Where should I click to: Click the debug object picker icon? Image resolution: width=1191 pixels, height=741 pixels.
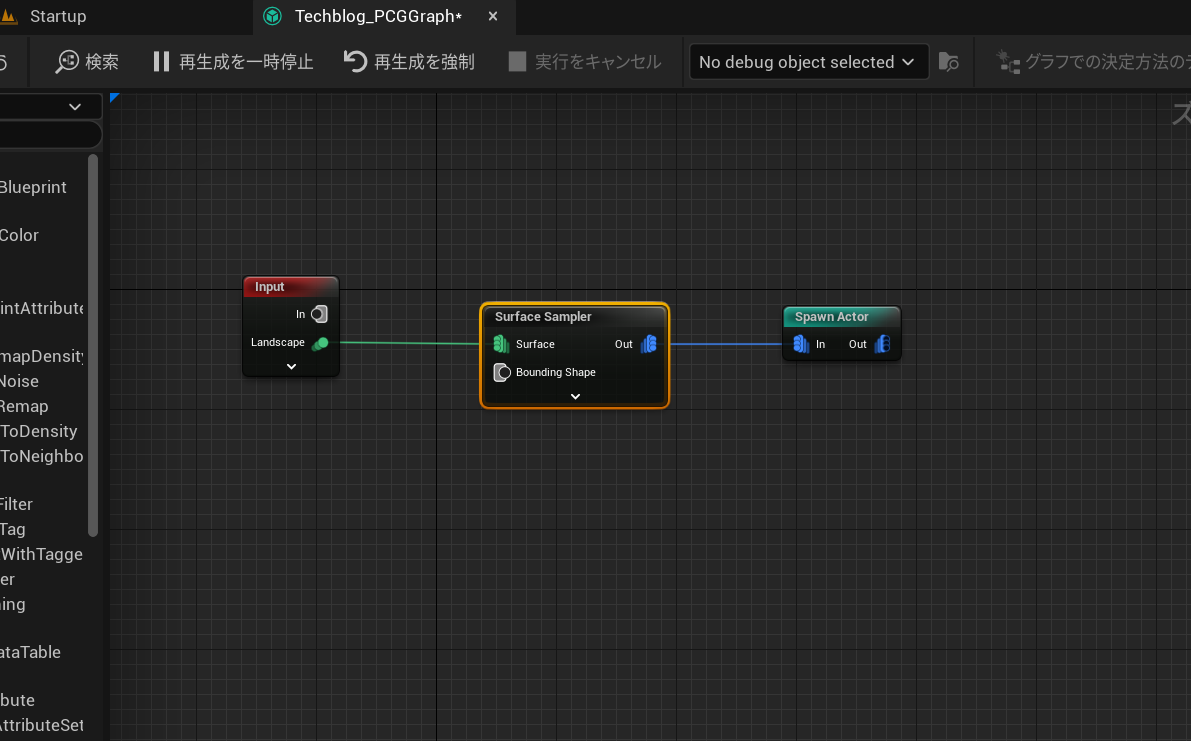948,62
